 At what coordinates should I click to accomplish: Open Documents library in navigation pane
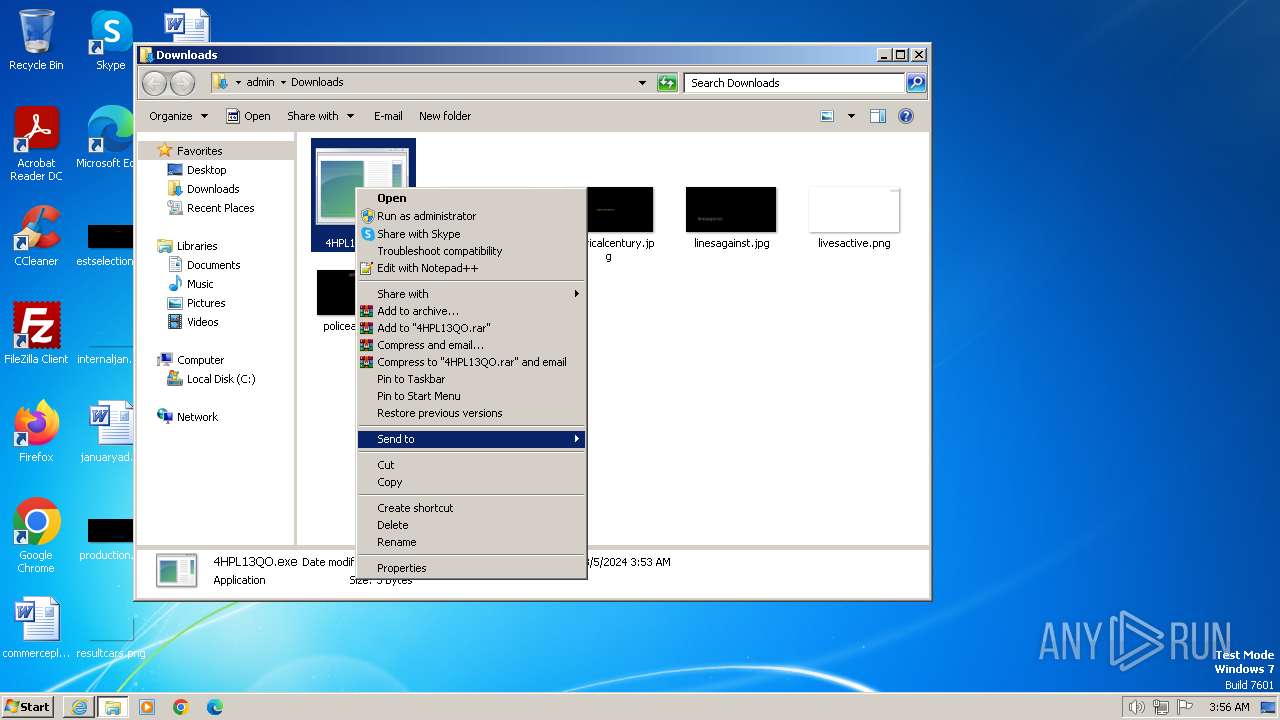[x=213, y=265]
